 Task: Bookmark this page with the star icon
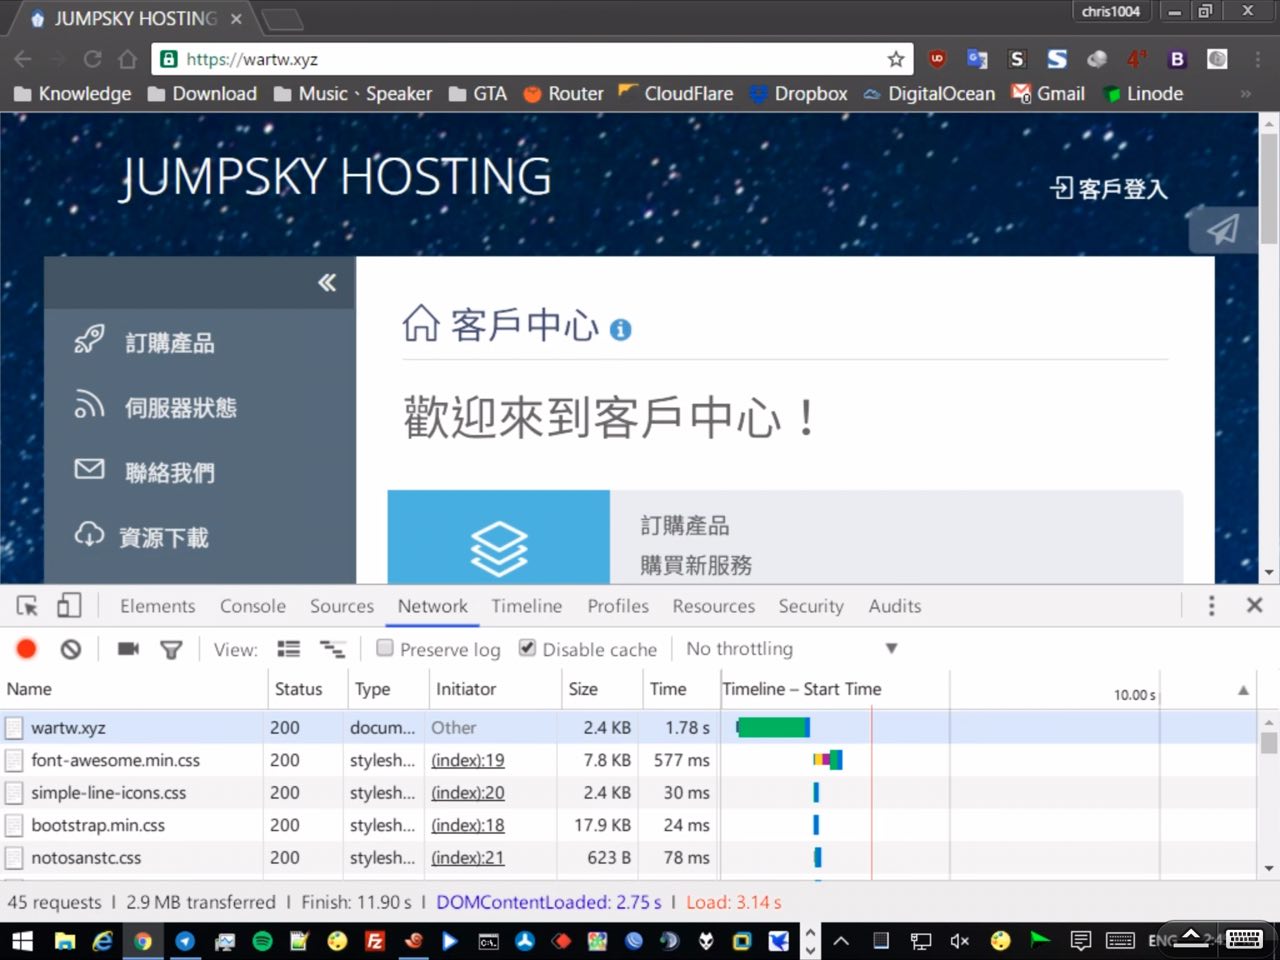tap(895, 59)
